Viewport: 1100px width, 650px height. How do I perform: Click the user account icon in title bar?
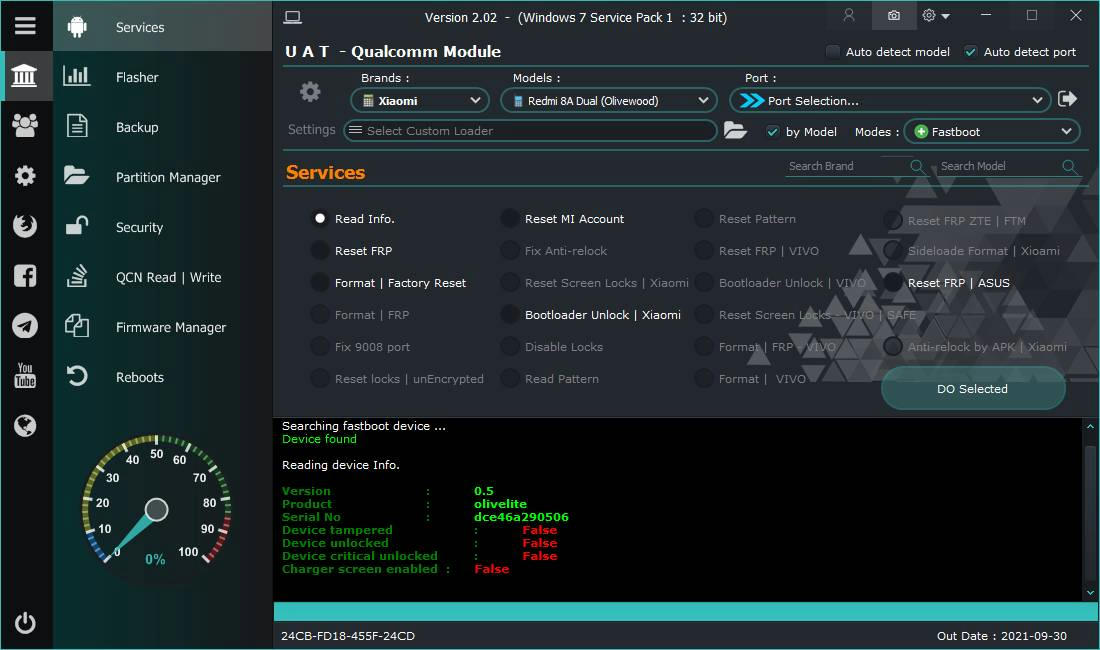(849, 15)
